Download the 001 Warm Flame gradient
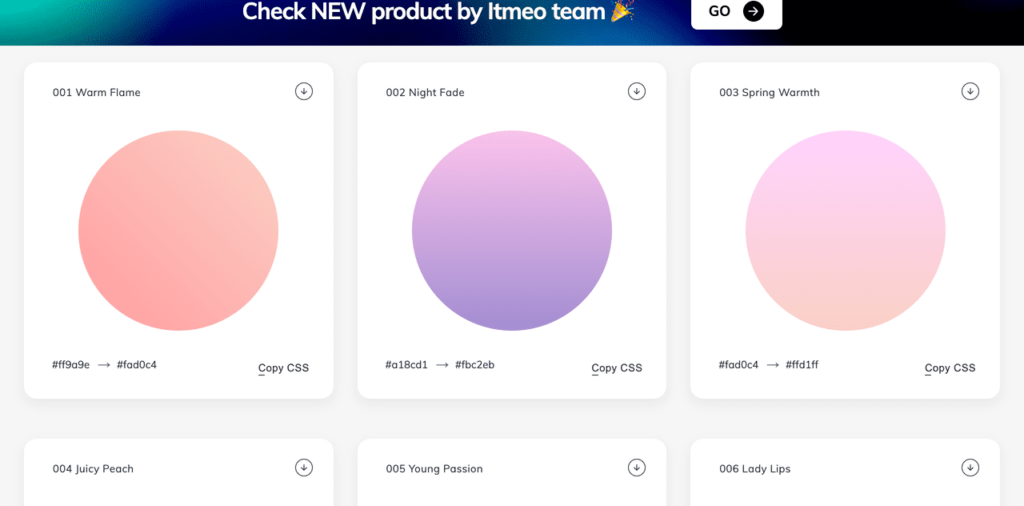This screenshot has height=506, width=1024. [x=304, y=91]
